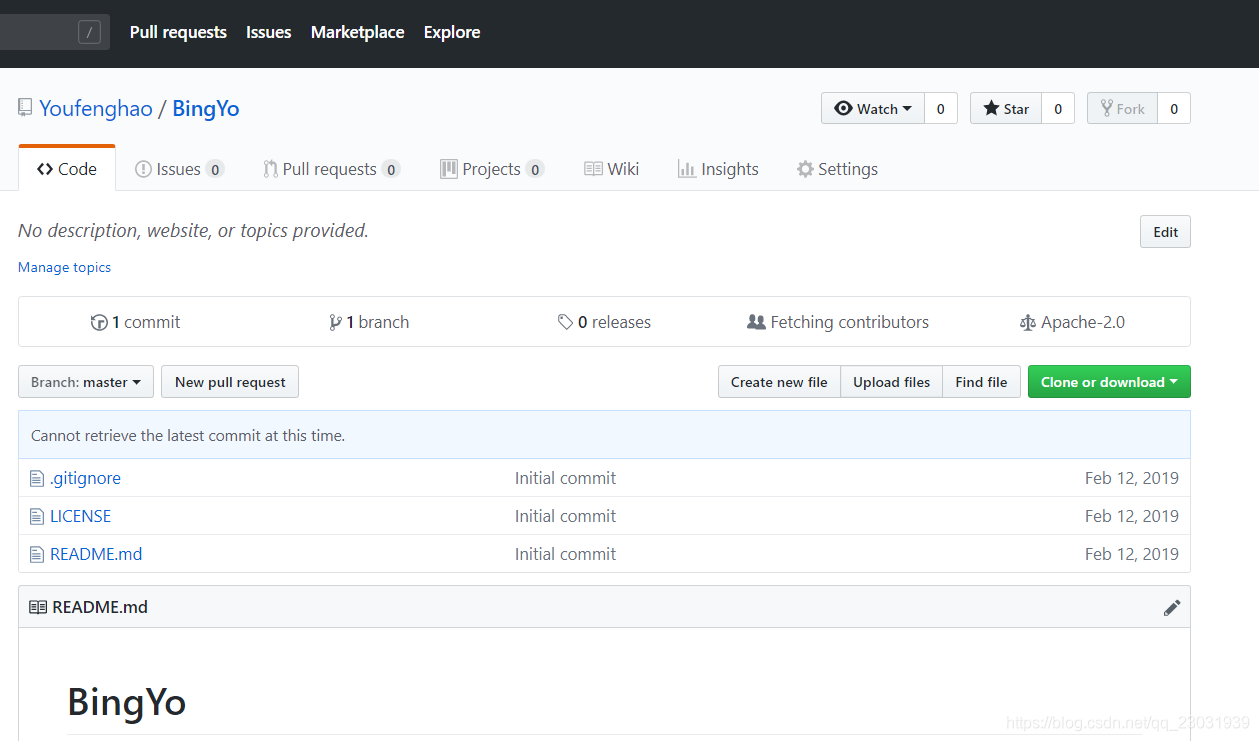Click 'No description, website, or topics provided' text
The width and height of the screenshot is (1259, 741).
click(193, 230)
